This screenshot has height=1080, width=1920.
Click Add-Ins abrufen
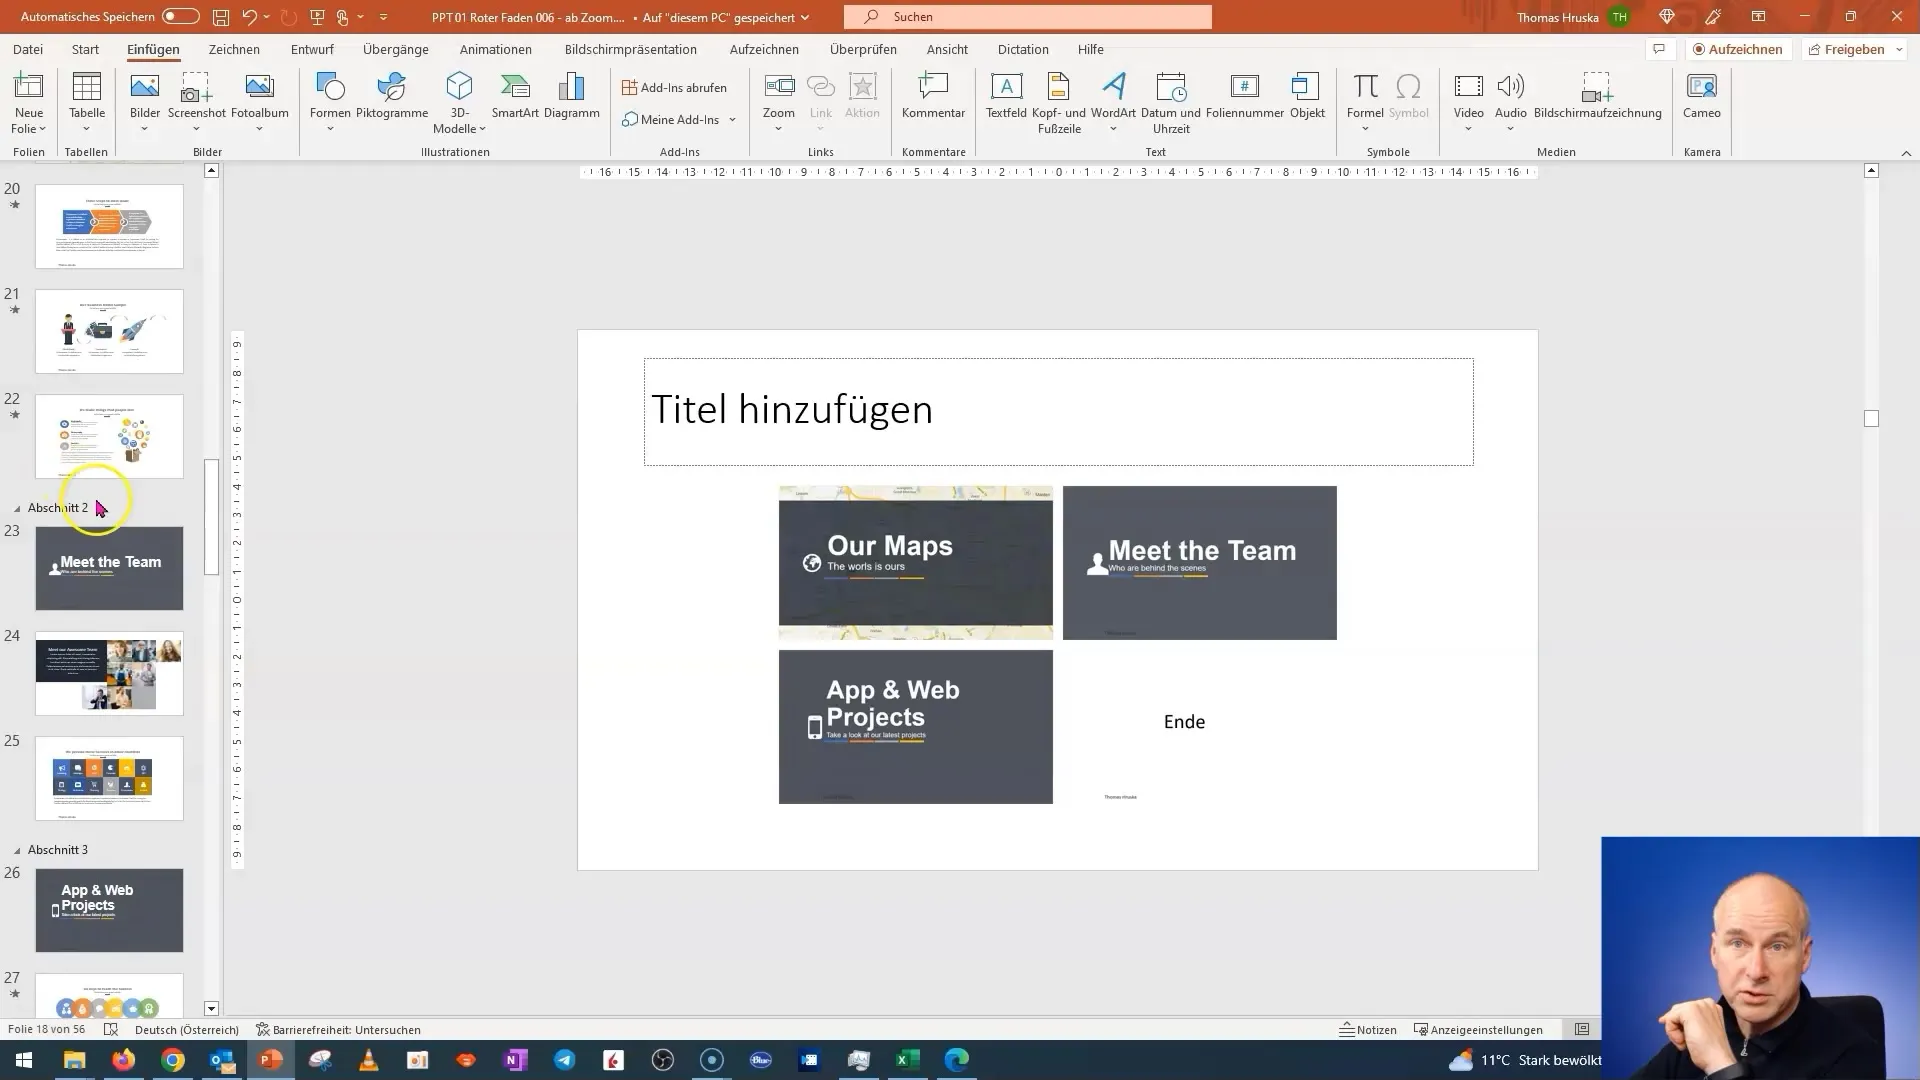point(674,88)
